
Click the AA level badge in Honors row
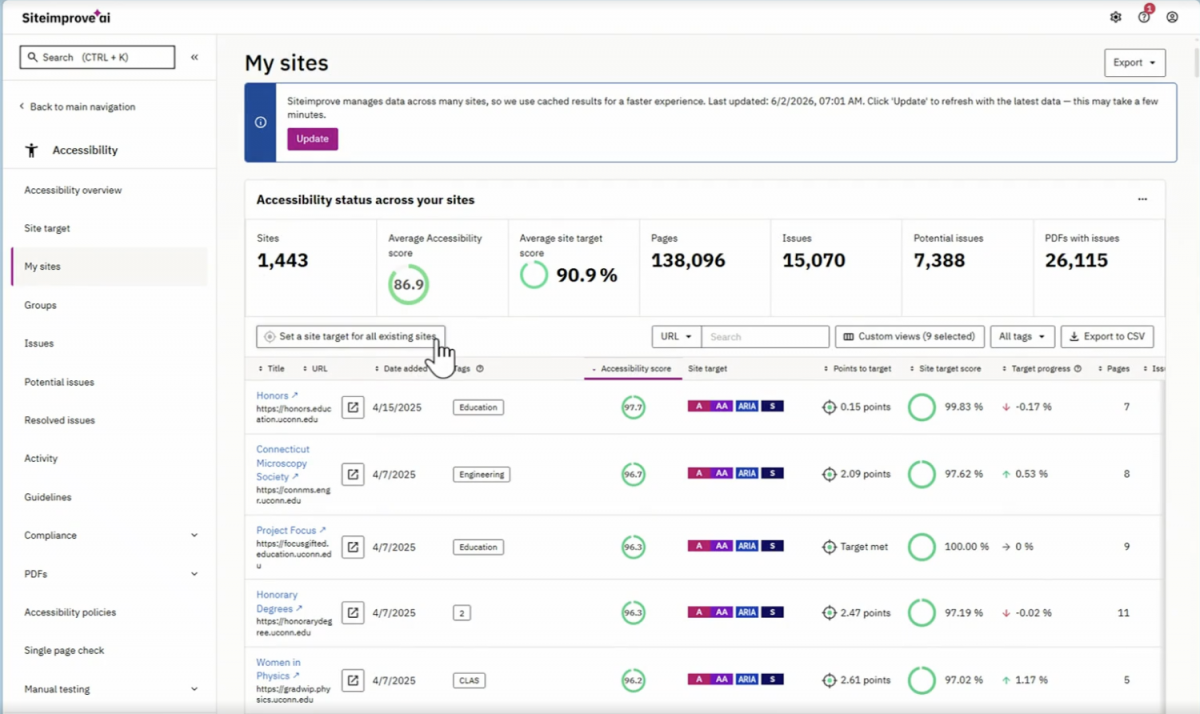click(x=722, y=407)
